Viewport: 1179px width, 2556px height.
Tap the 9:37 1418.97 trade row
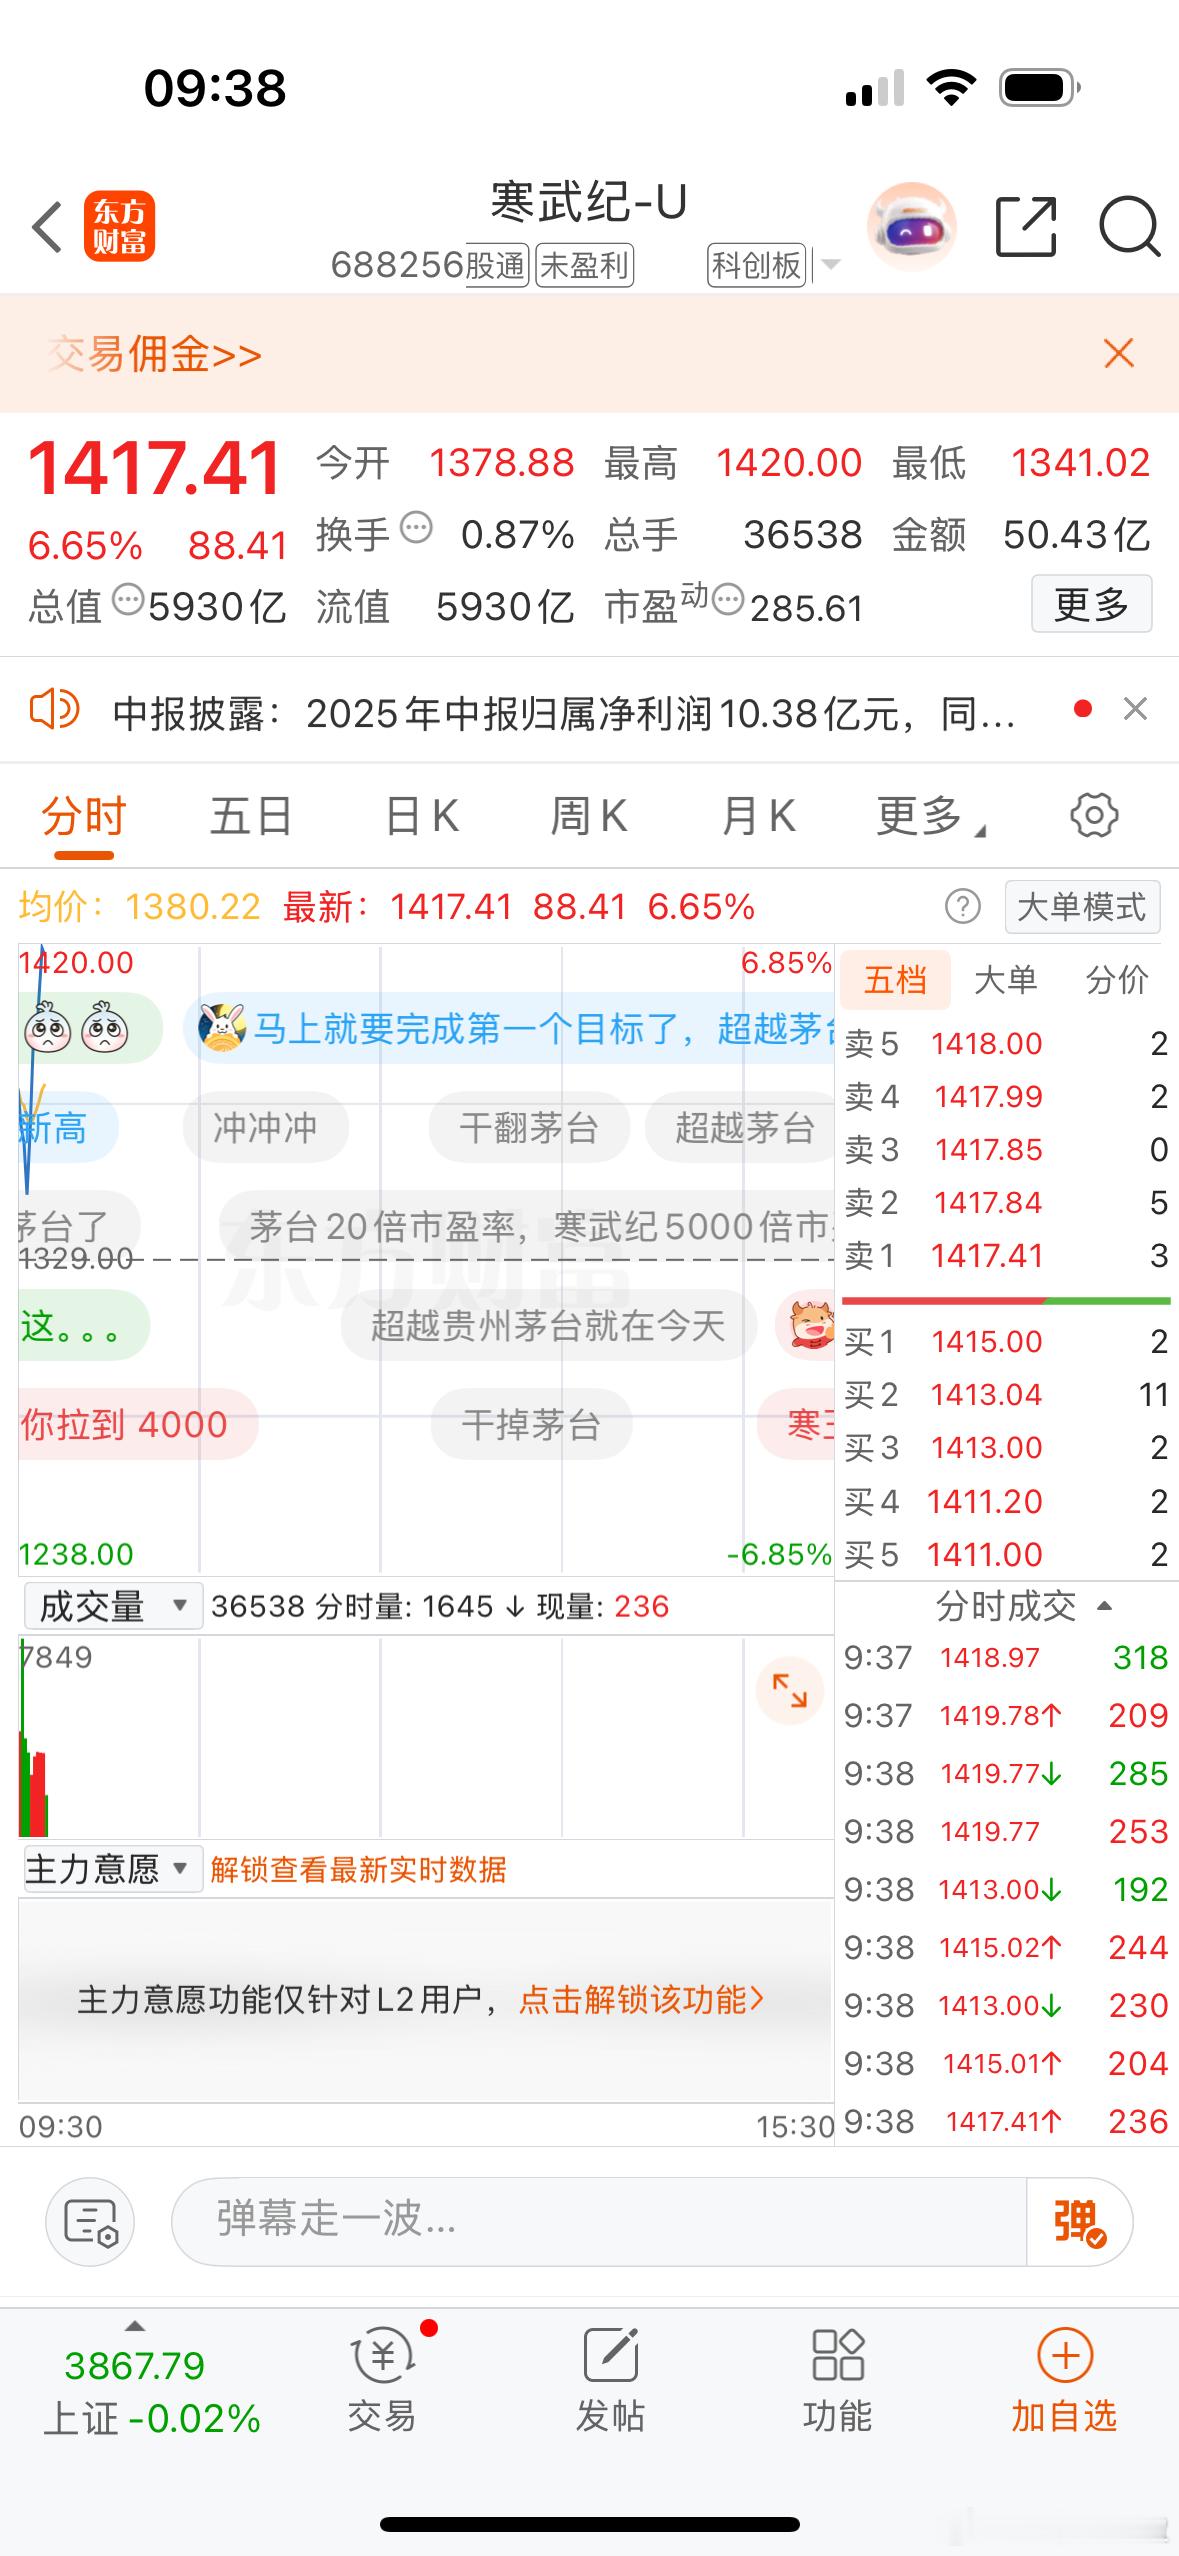[1006, 1657]
